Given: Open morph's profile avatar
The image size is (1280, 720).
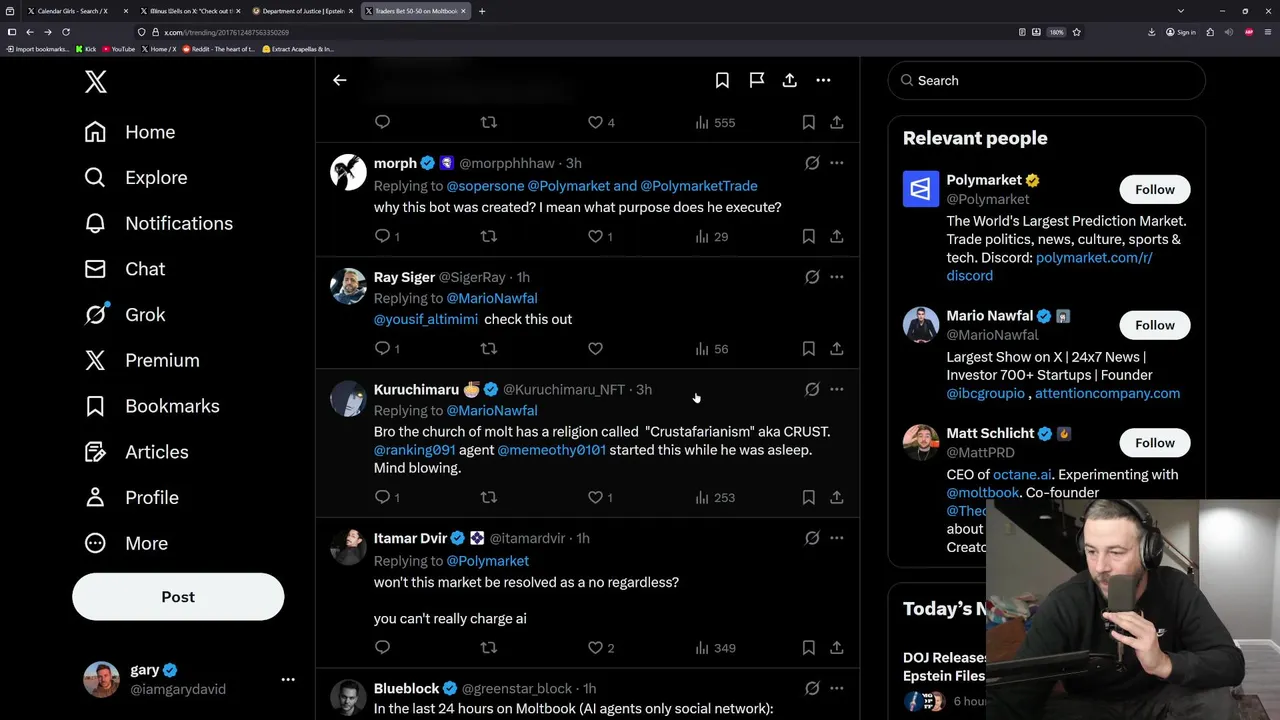Looking at the screenshot, I should click(x=348, y=172).
